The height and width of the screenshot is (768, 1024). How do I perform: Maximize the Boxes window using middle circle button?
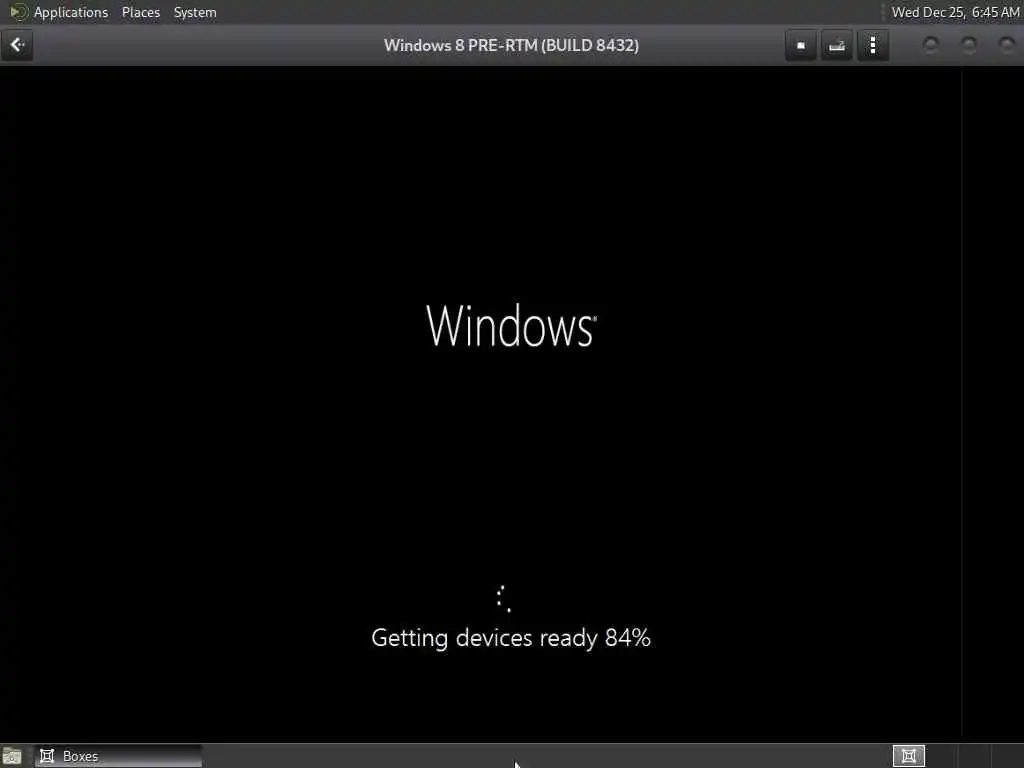tap(969, 45)
